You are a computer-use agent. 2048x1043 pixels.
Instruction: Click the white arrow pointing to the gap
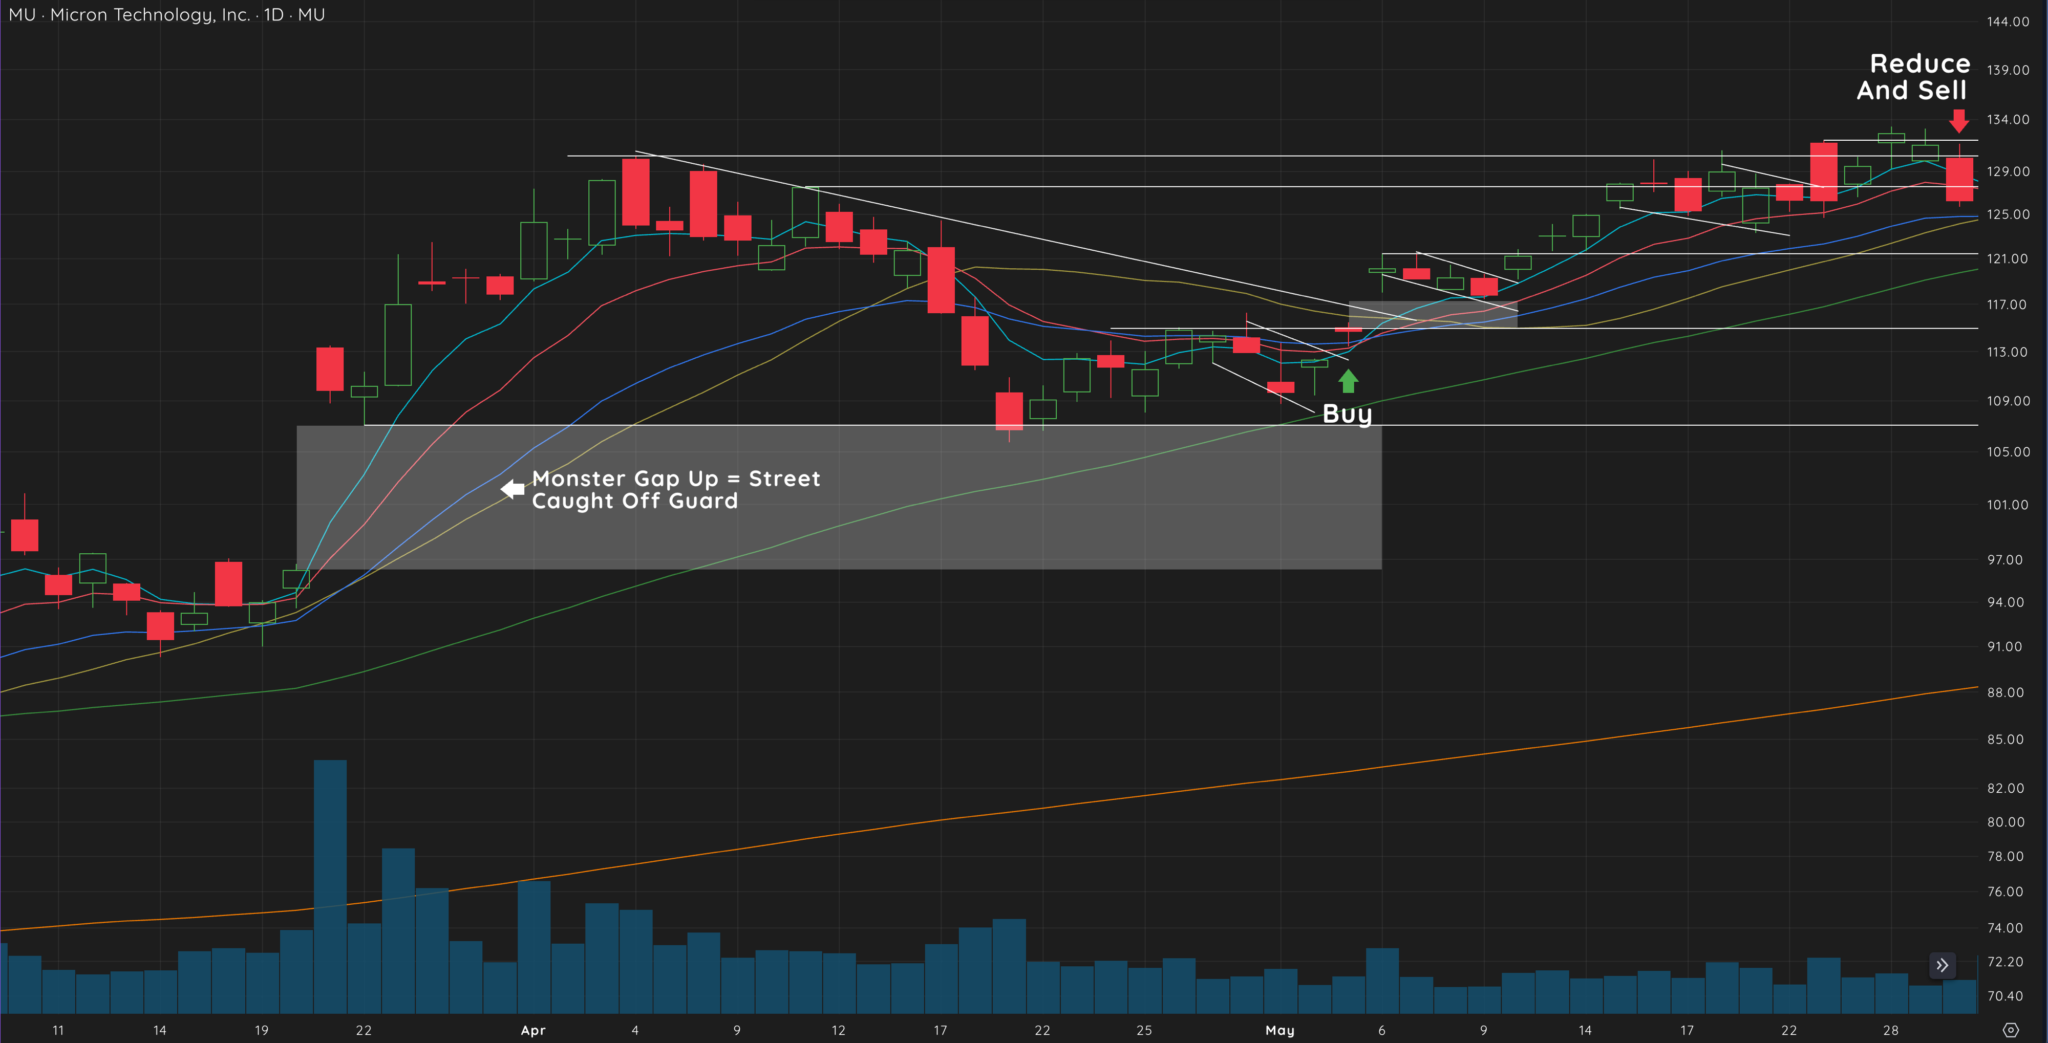(x=512, y=488)
